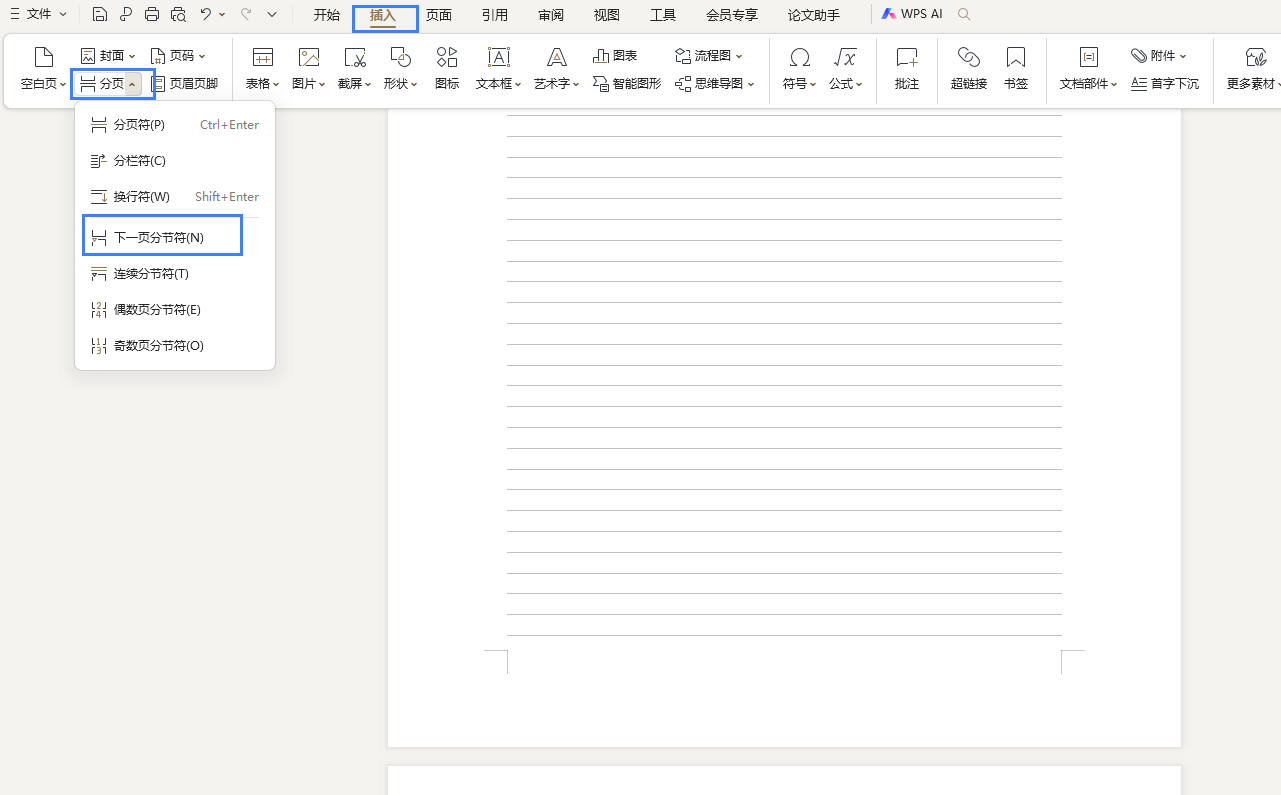This screenshot has height=795, width=1281.
Task: Click the Shapes (形状) icon
Action: point(401,57)
